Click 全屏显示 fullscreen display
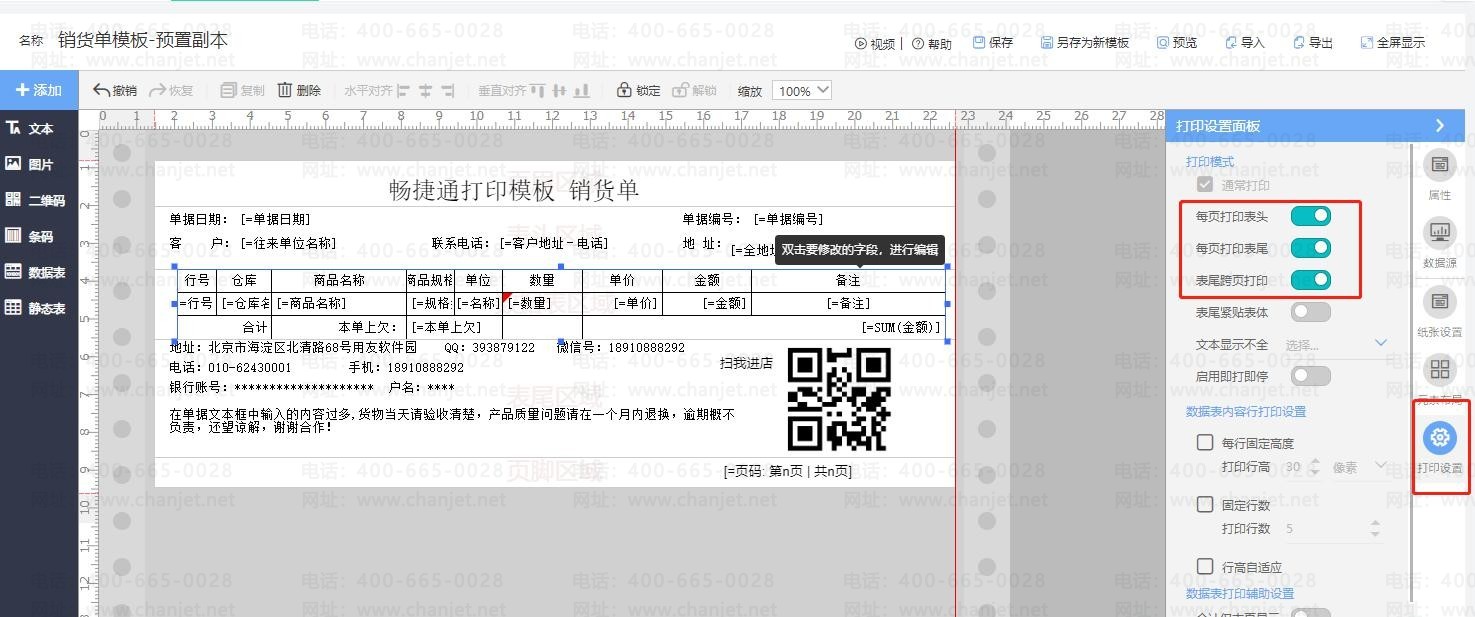 [1393, 43]
